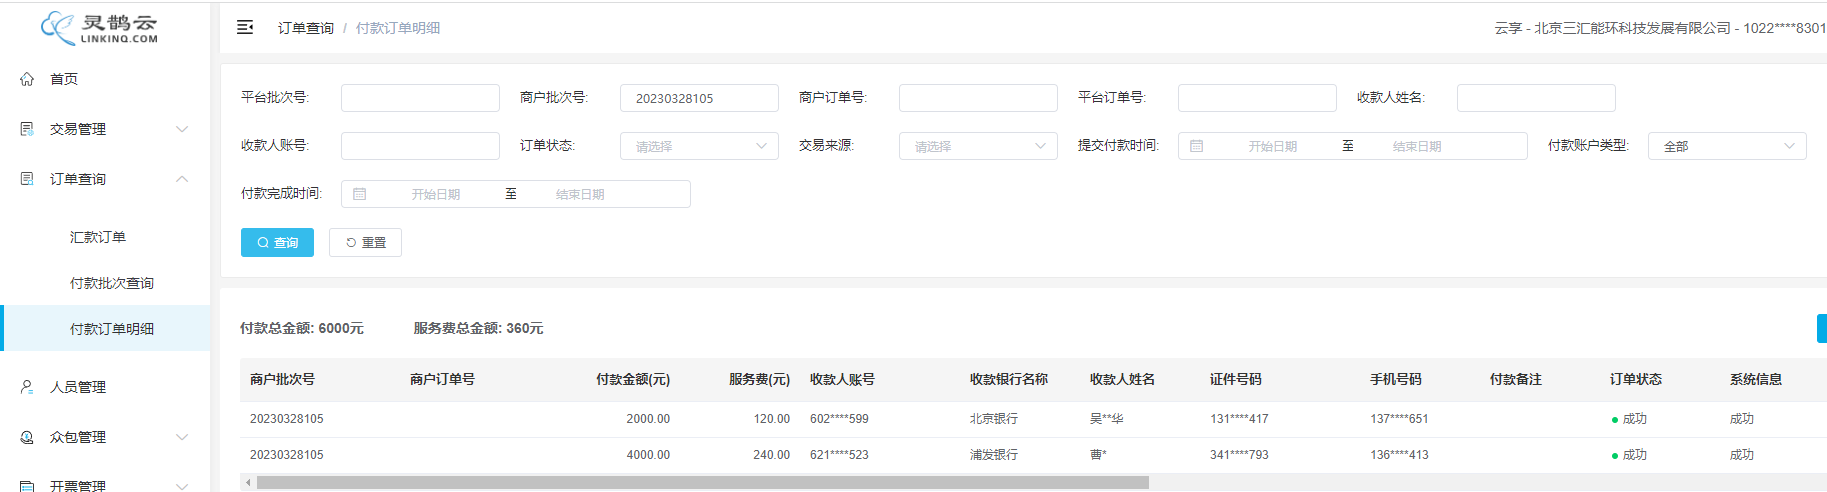1827x492 pixels.
Task: Open 汇款订单 in the sidebar
Action: pos(98,237)
